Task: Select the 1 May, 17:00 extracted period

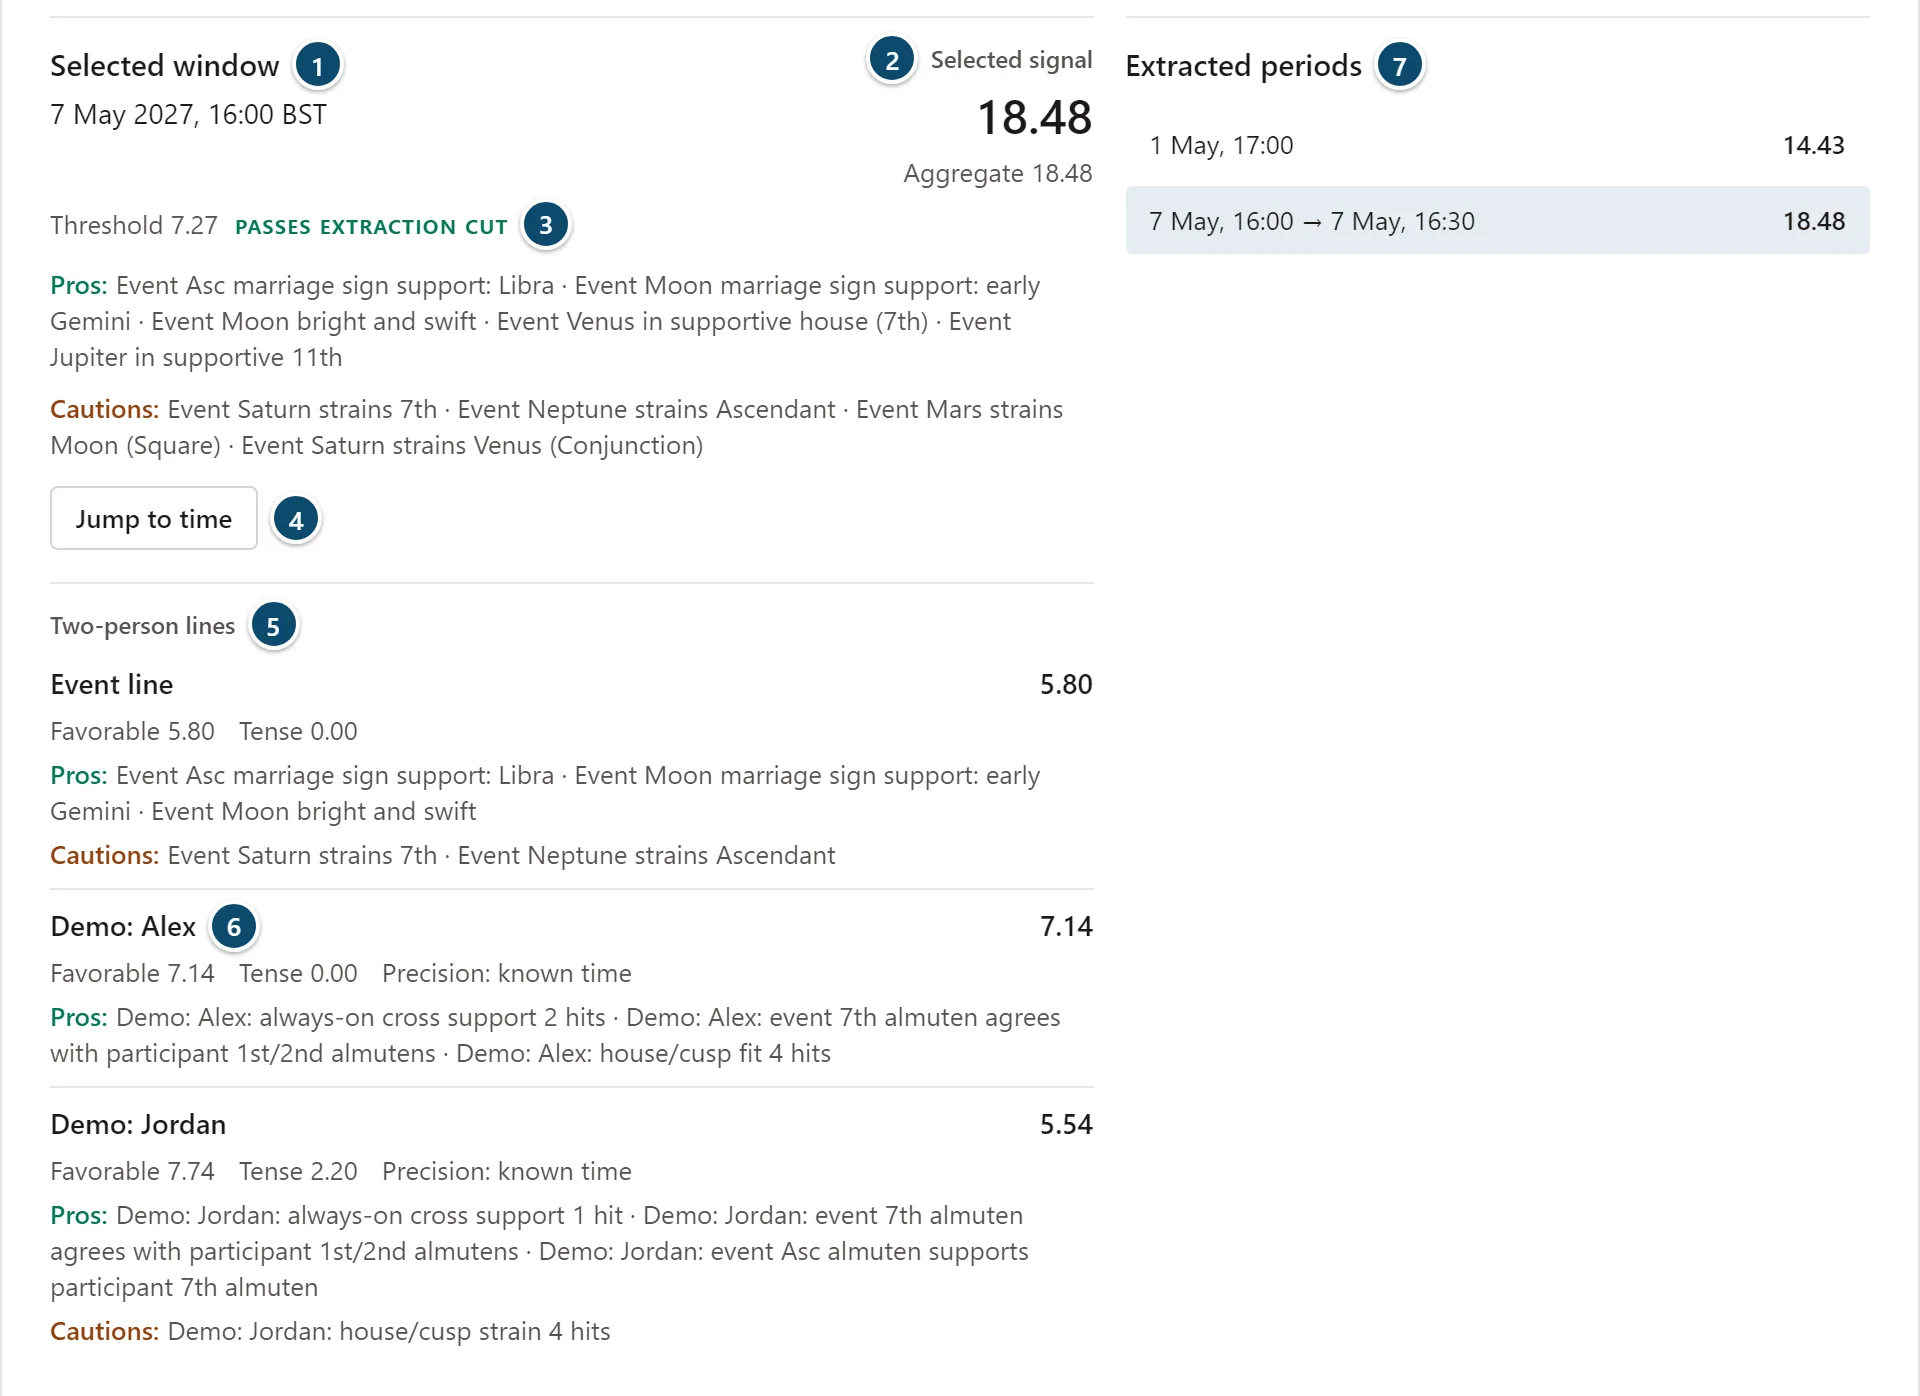Action: tap(1497, 145)
